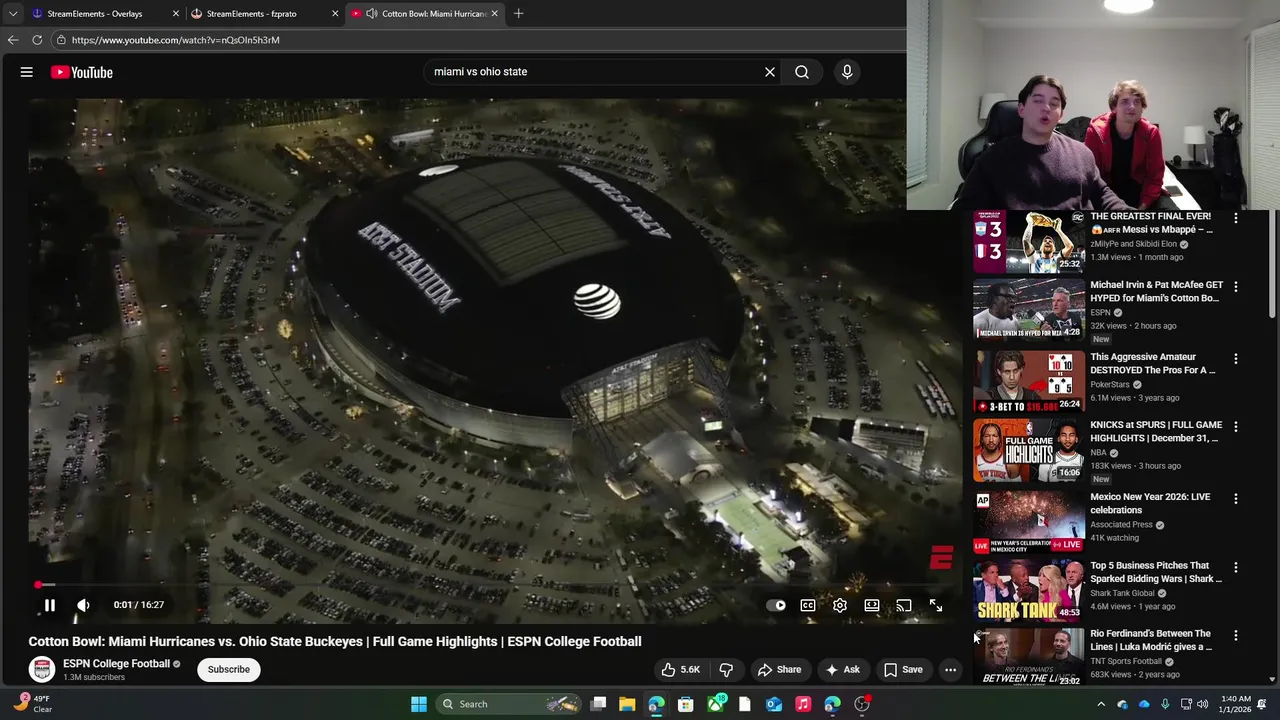Open Knicks at Spurs Full Game Highlights title
This screenshot has width=1280, height=720.
tap(1156, 431)
